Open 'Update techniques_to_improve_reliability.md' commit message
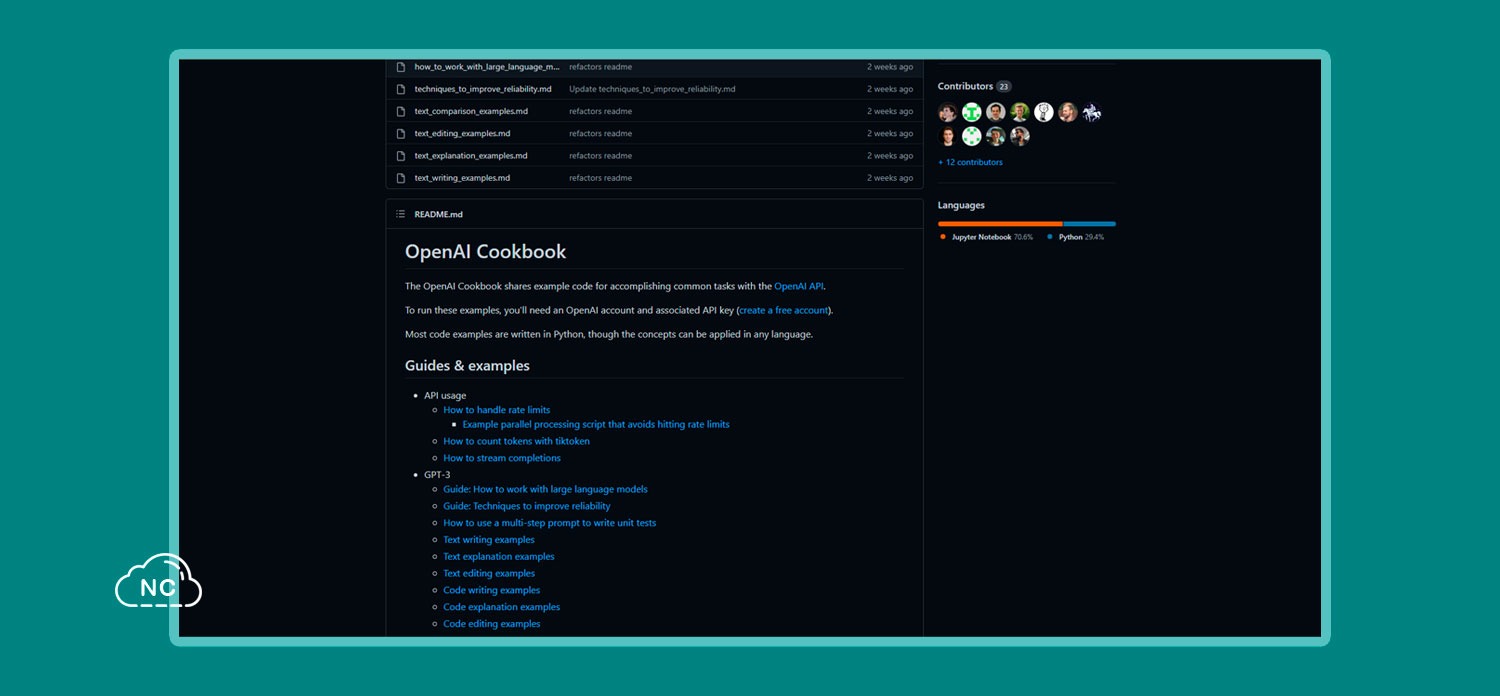This screenshot has height=696, width=1500. (x=652, y=89)
